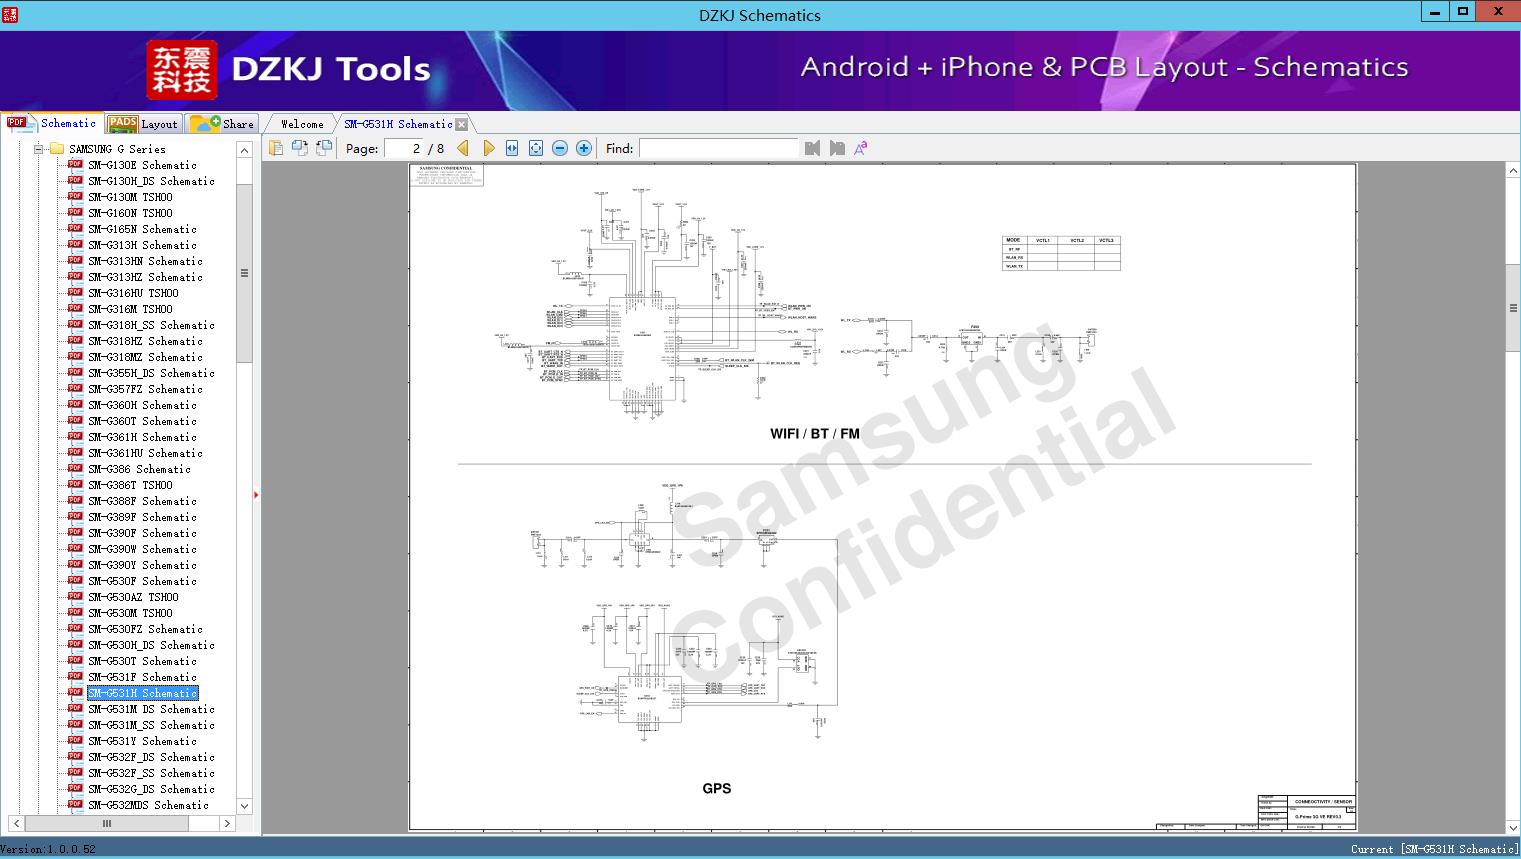
Task: Select the highlighted SM-G531H Schematic entry
Action: click(142, 693)
